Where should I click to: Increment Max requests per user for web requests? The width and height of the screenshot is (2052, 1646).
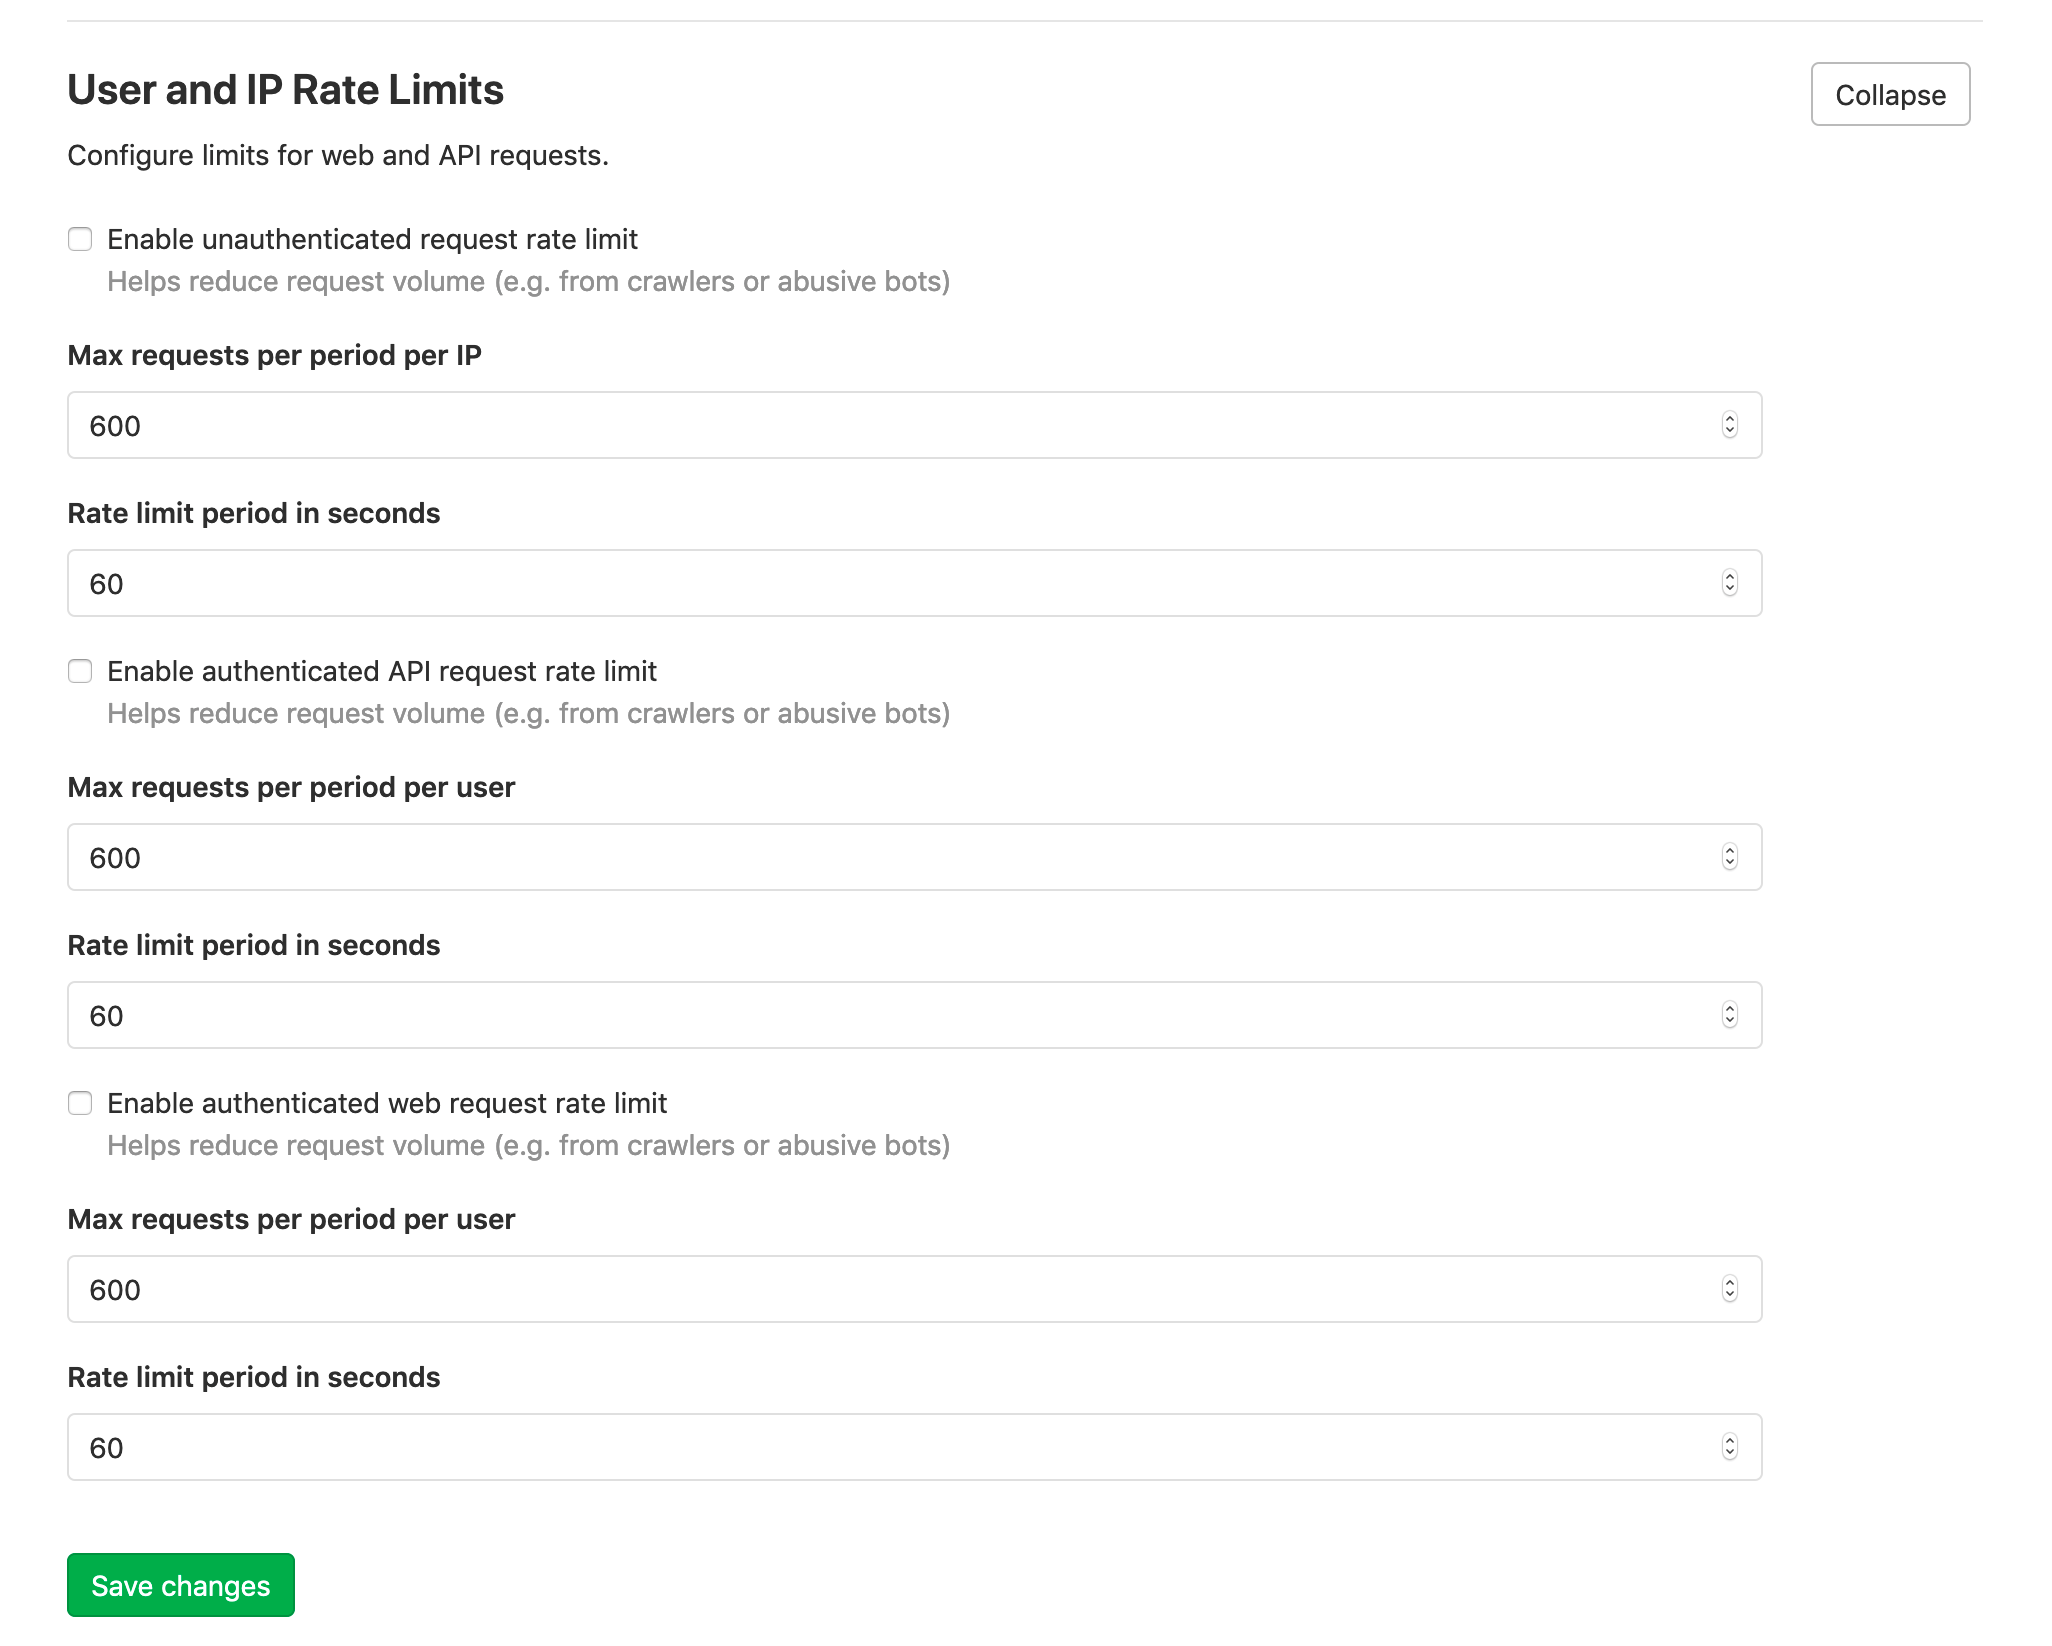click(1730, 1283)
